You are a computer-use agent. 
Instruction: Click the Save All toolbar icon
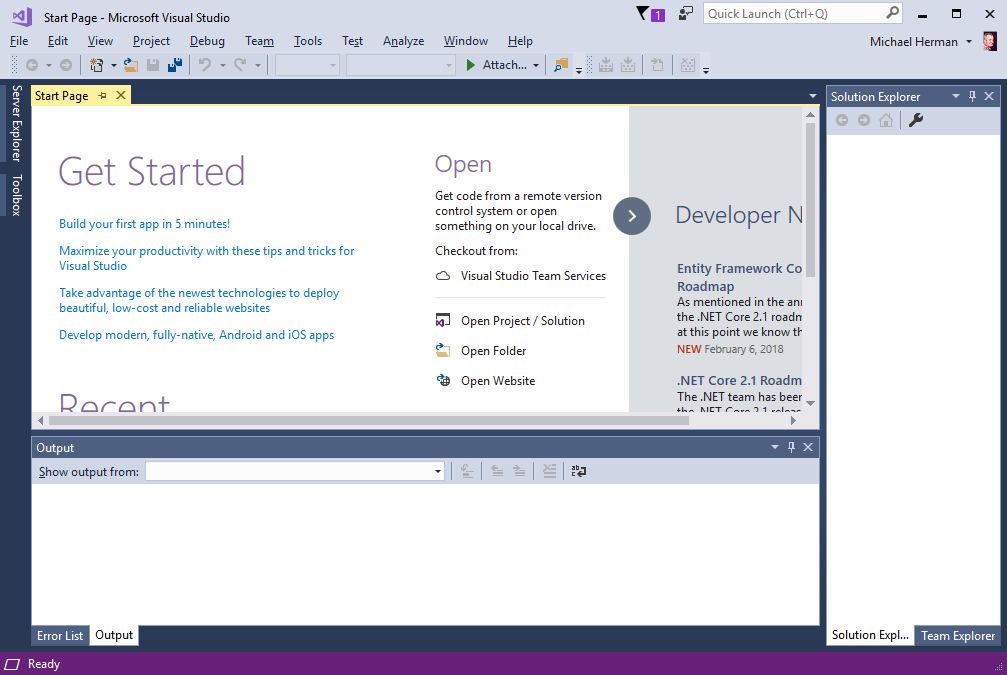(x=175, y=65)
